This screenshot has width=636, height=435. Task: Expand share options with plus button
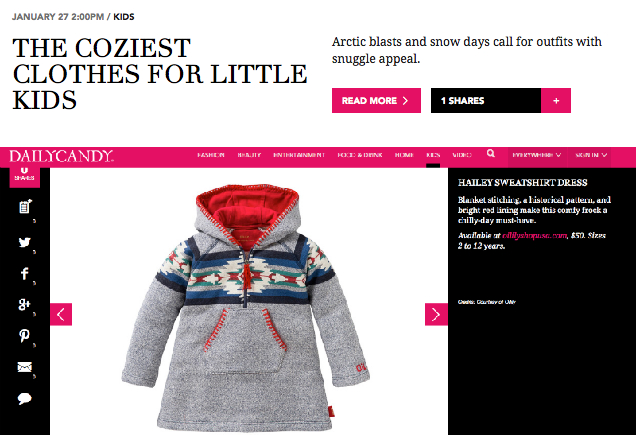coord(556,101)
